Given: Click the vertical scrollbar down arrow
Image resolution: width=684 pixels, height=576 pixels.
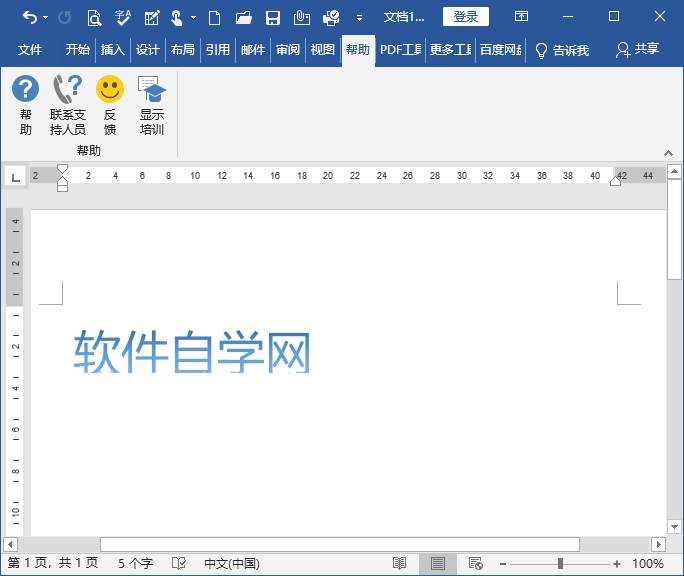Looking at the screenshot, I should (674, 527).
